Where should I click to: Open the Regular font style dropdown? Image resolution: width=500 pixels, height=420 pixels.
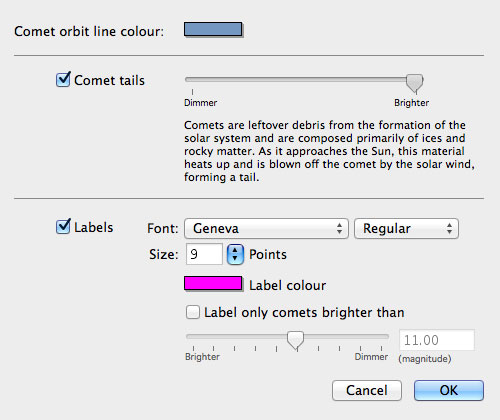coord(406,229)
